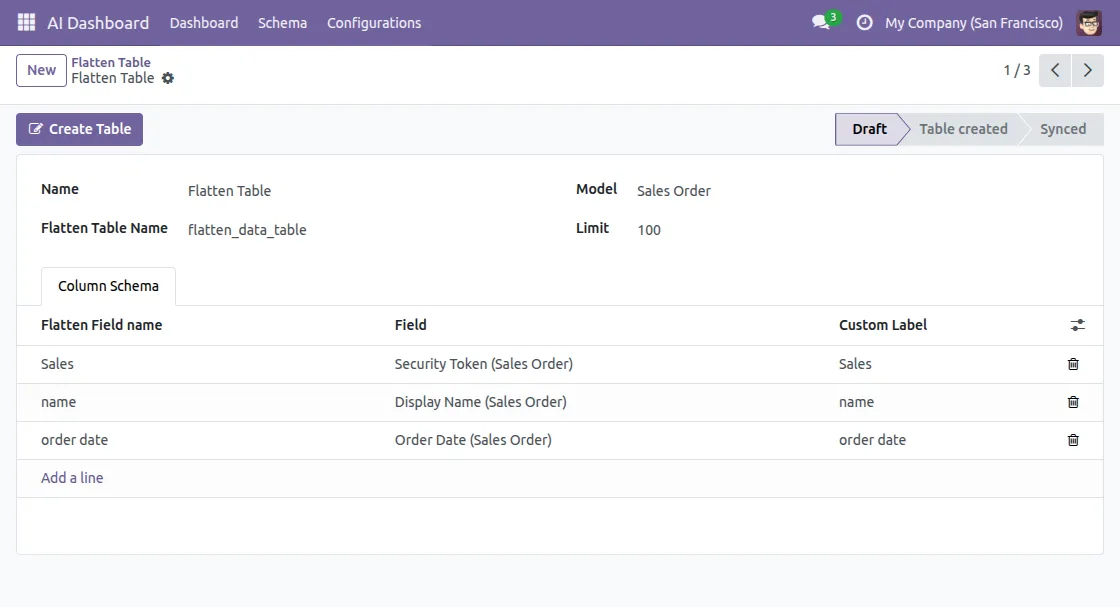Viewport: 1120px width, 607px height.
Task: Open the gear actions menu beside Flatten Table
Action: click(x=168, y=78)
